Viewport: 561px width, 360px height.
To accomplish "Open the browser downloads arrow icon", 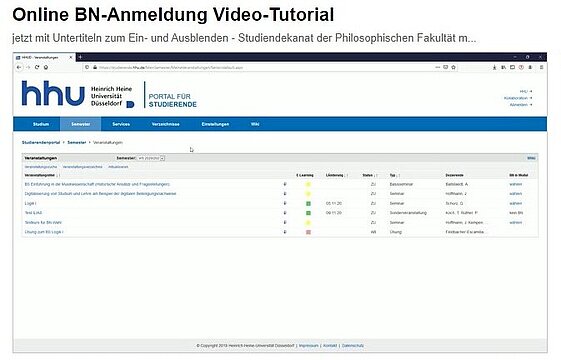I will 494,67.
